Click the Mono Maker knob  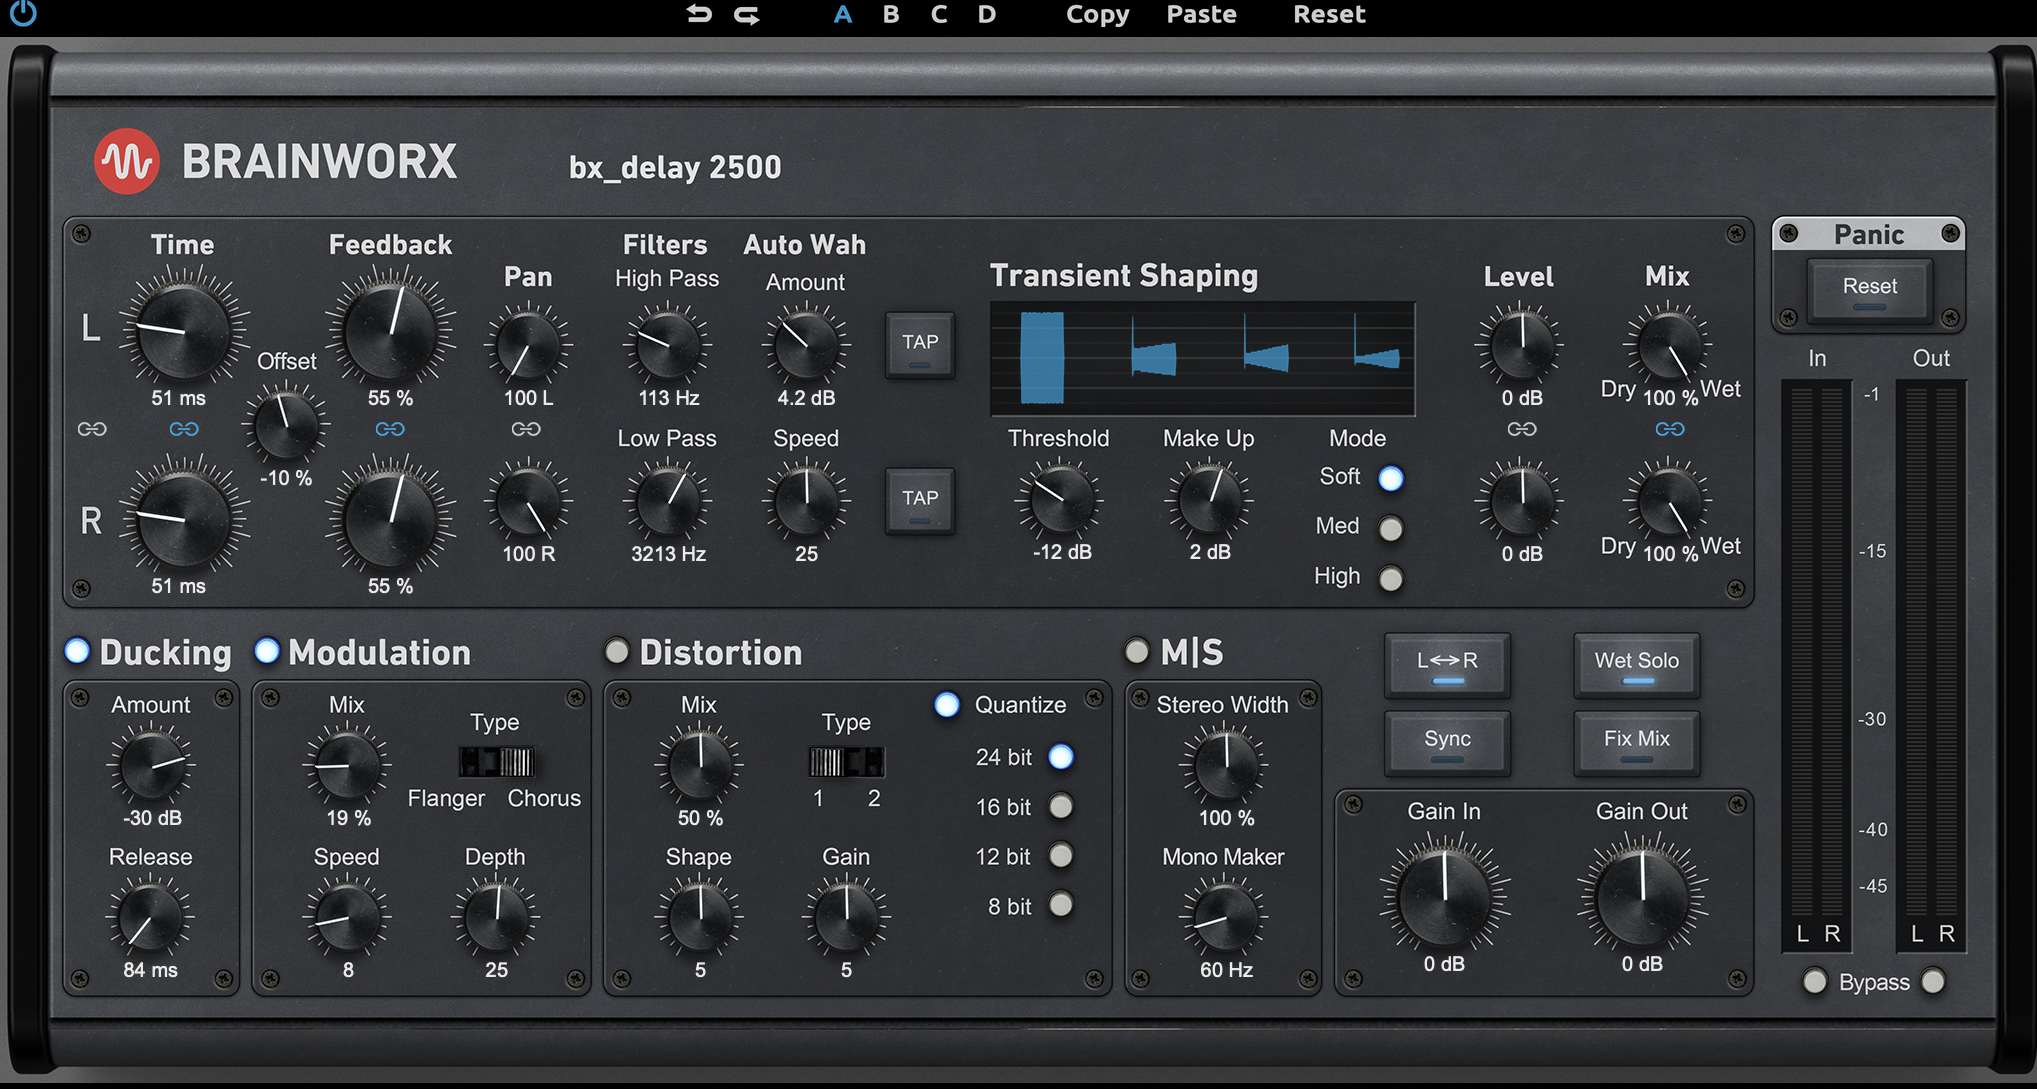point(1224,917)
